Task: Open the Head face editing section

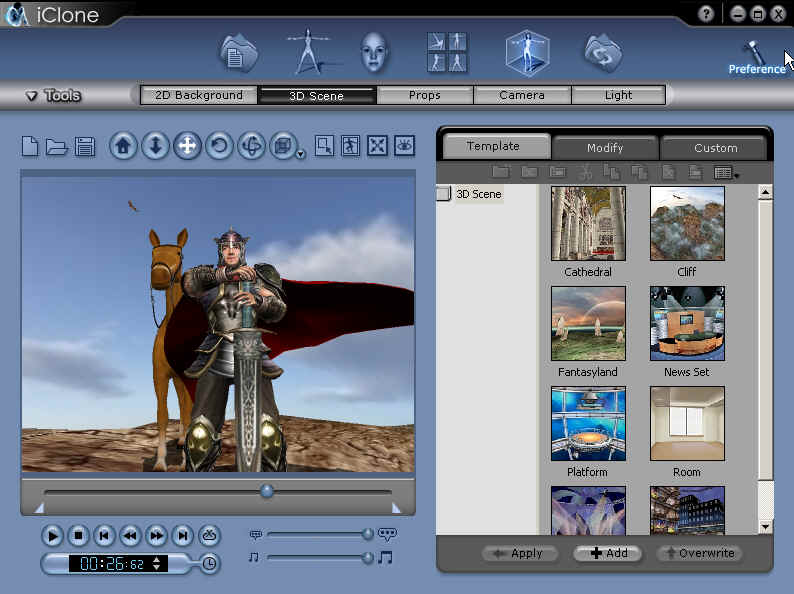Action: pos(374,52)
